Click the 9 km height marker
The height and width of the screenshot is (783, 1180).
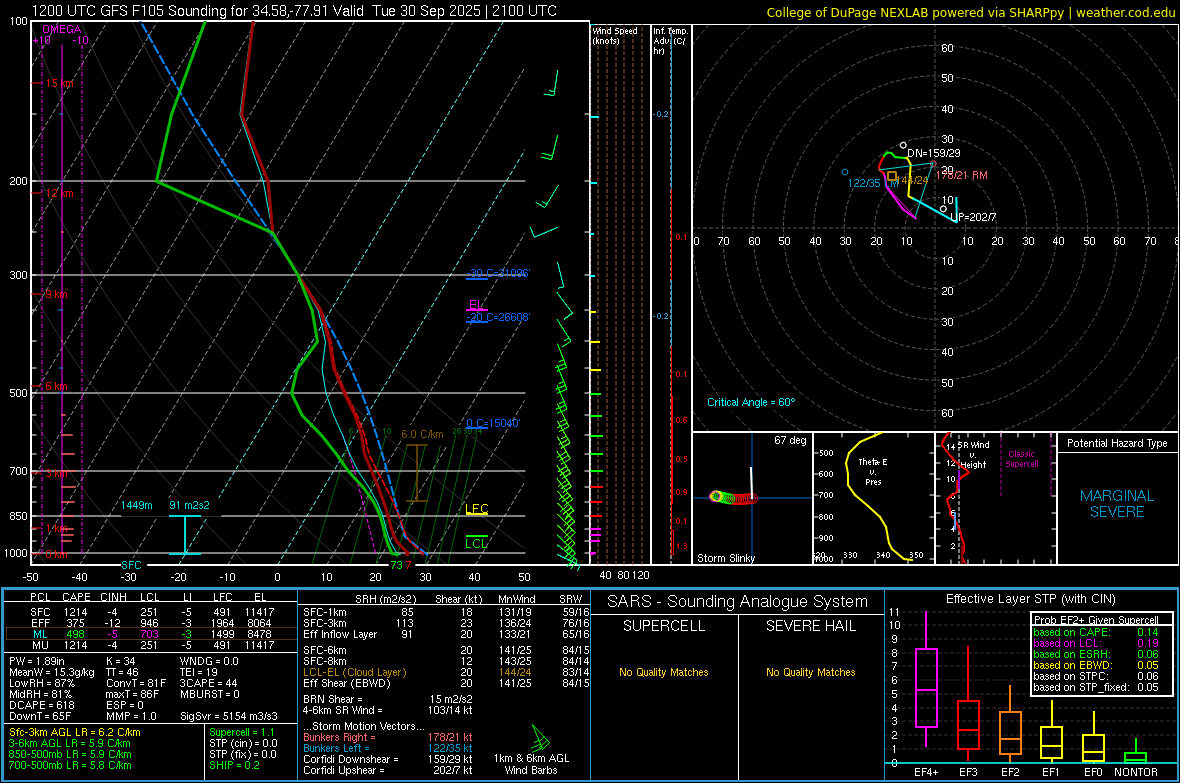point(56,294)
